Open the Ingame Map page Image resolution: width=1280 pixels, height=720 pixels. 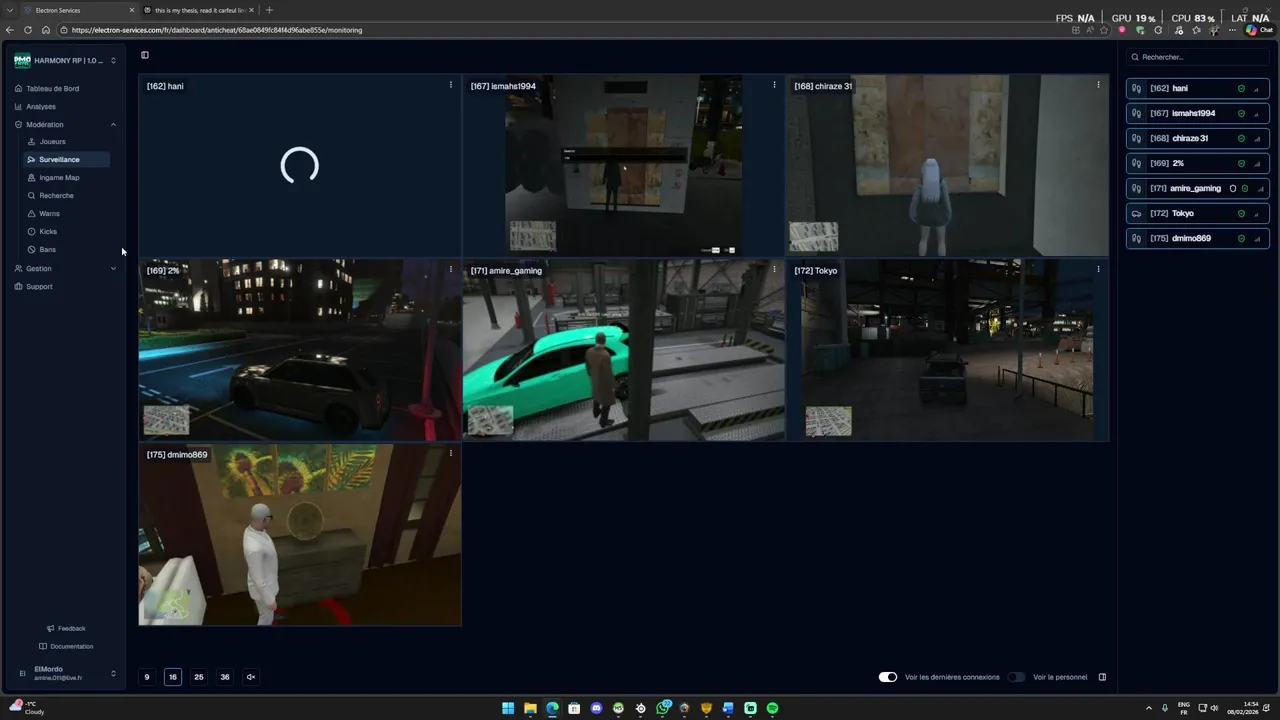(53, 177)
